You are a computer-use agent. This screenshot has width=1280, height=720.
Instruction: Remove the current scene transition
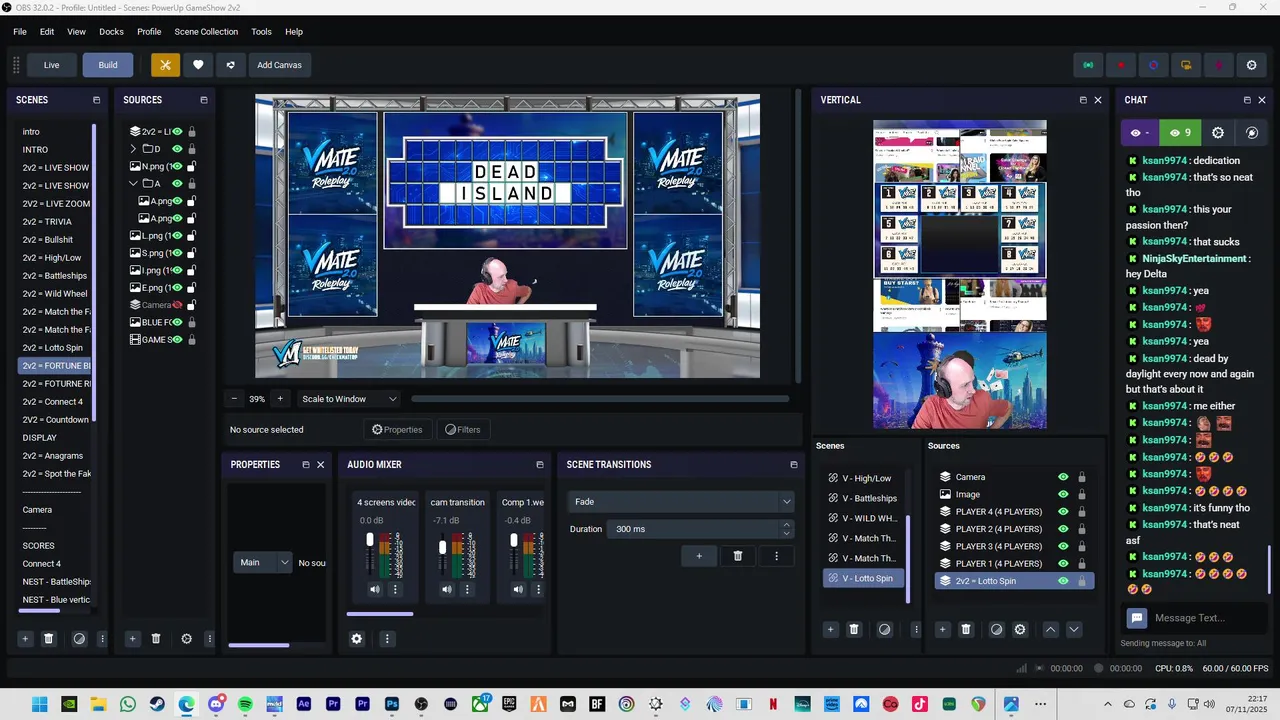pyautogui.click(x=738, y=556)
